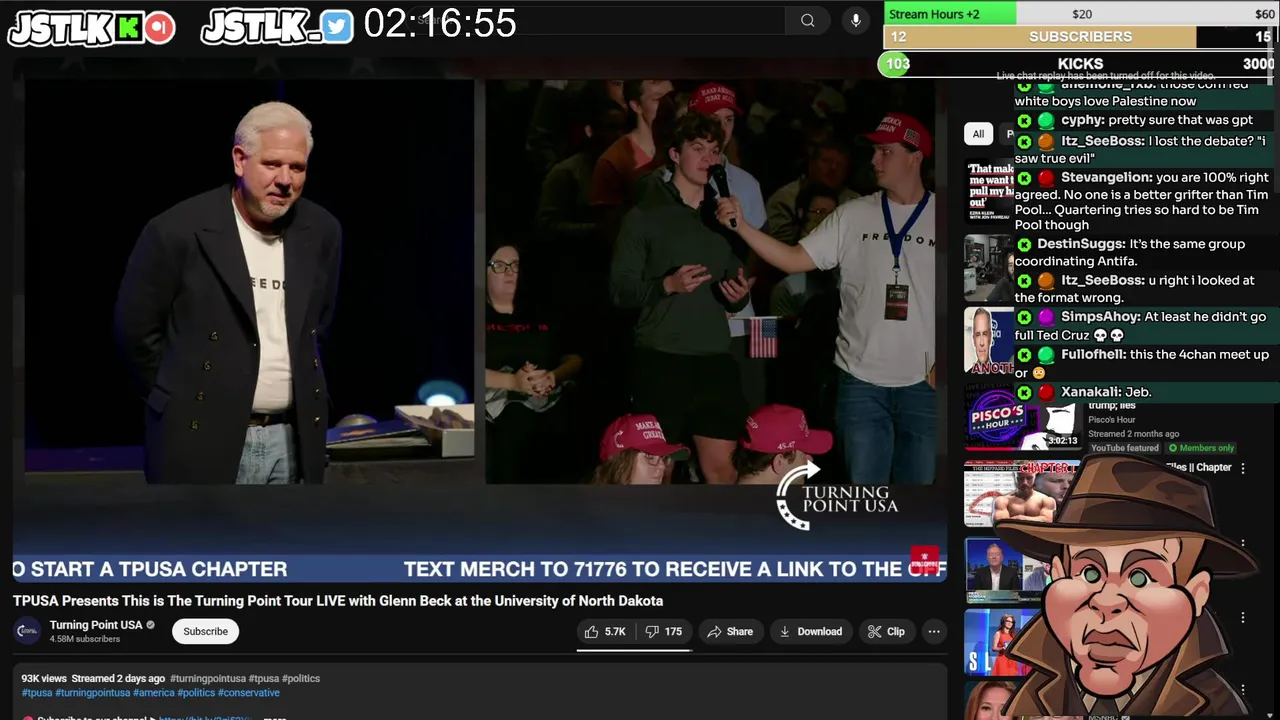Click the Stream Hours +2 progress bar
Viewport: 1280px width, 720px height.
pos(1081,14)
